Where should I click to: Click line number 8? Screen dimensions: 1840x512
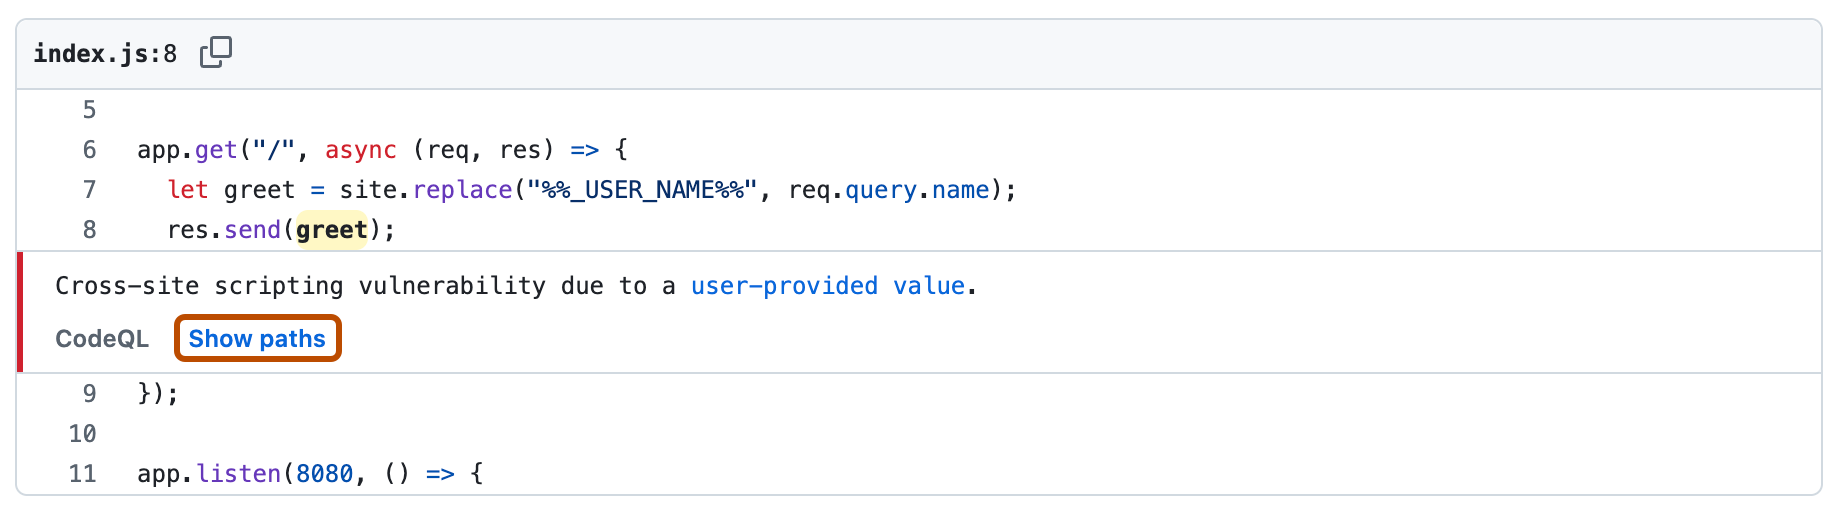89,230
